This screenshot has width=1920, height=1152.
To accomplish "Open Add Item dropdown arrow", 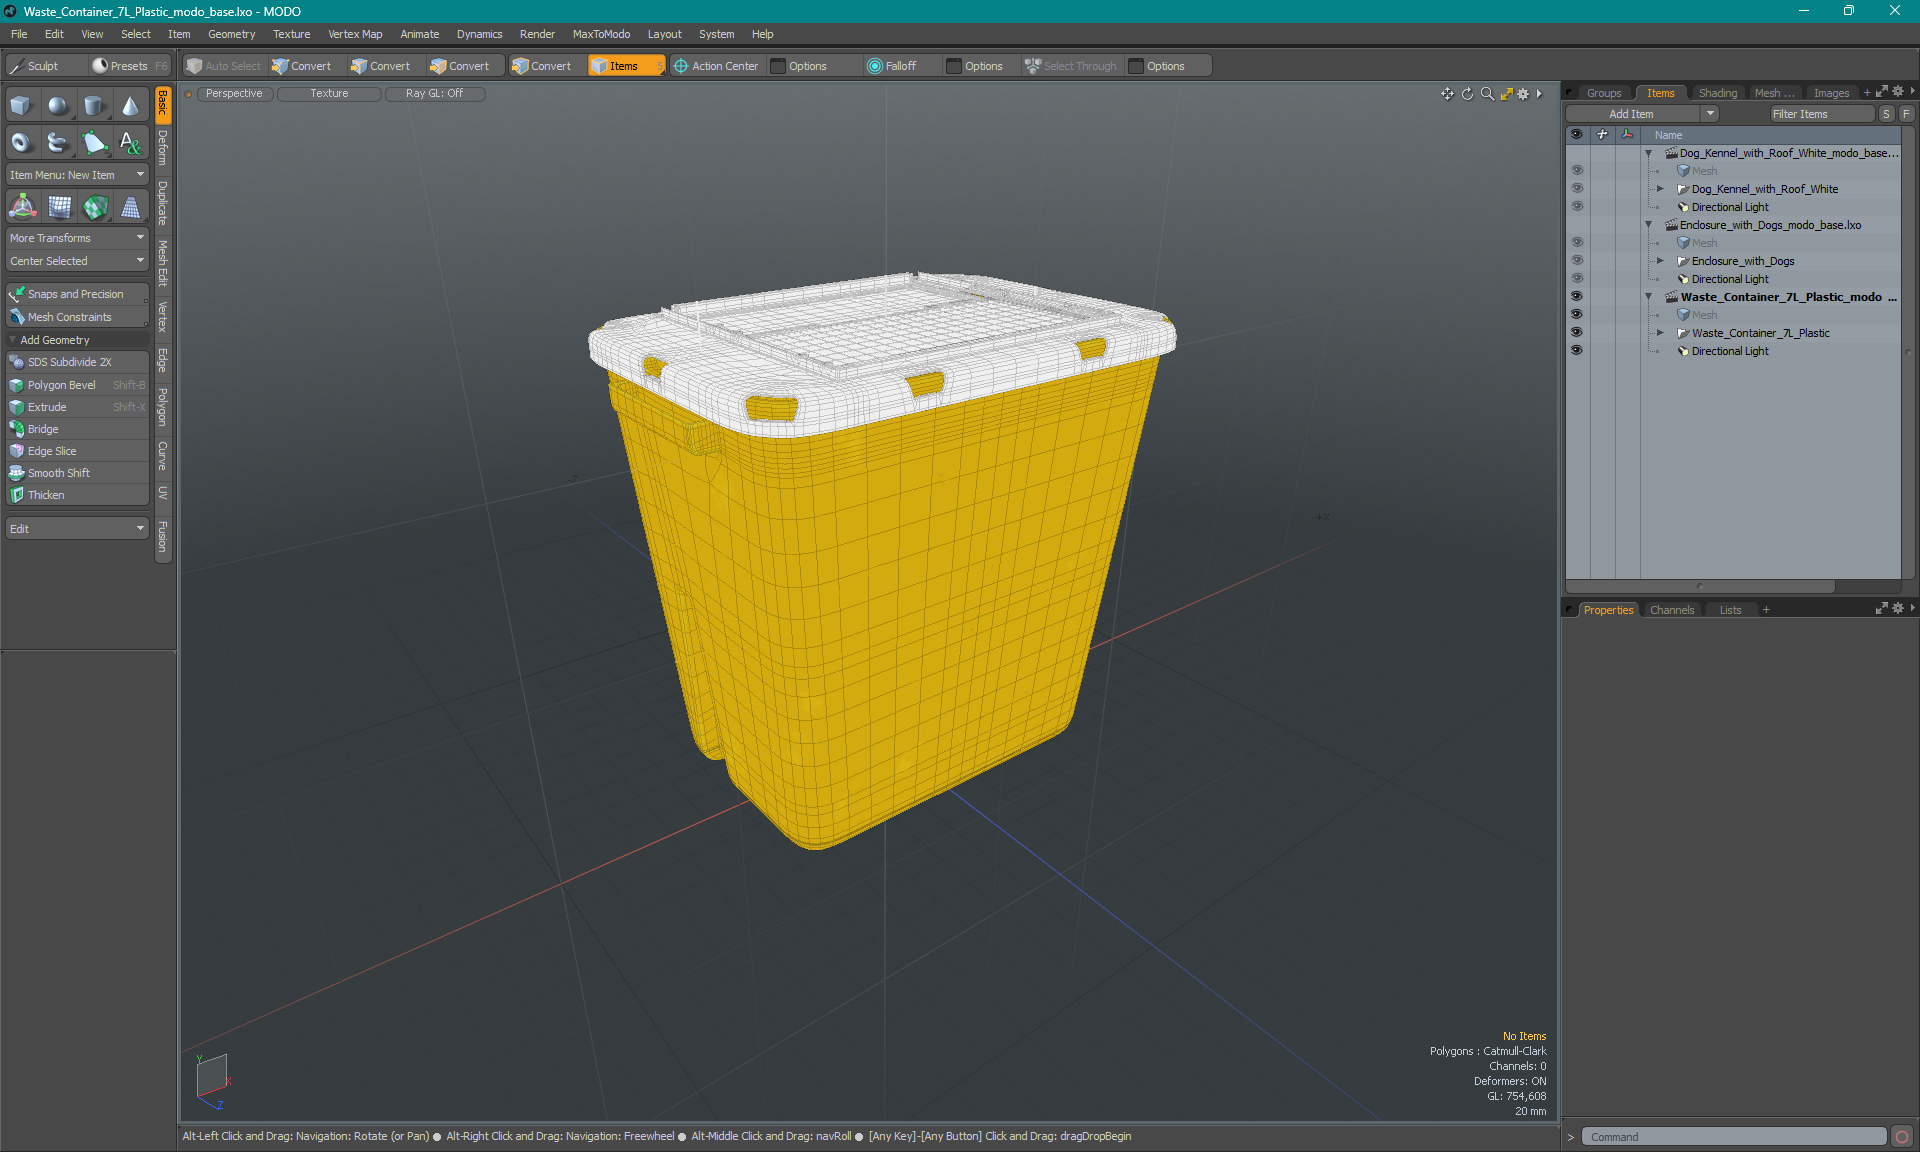I will (1710, 114).
